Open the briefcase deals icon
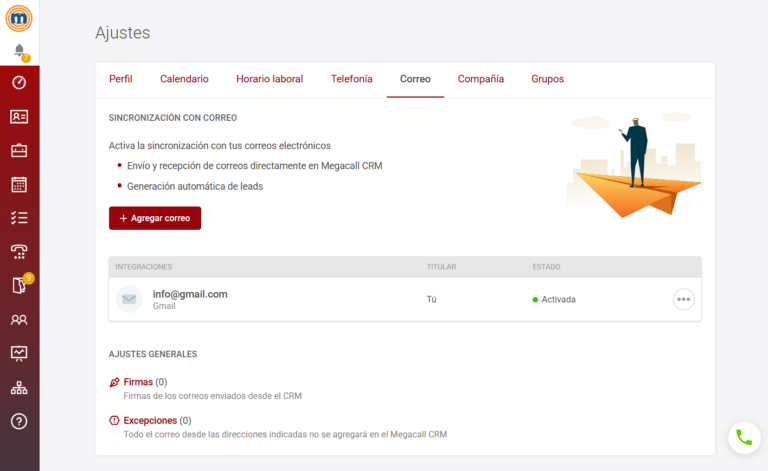The width and height of the screenshot is (768, 471). 19,150
